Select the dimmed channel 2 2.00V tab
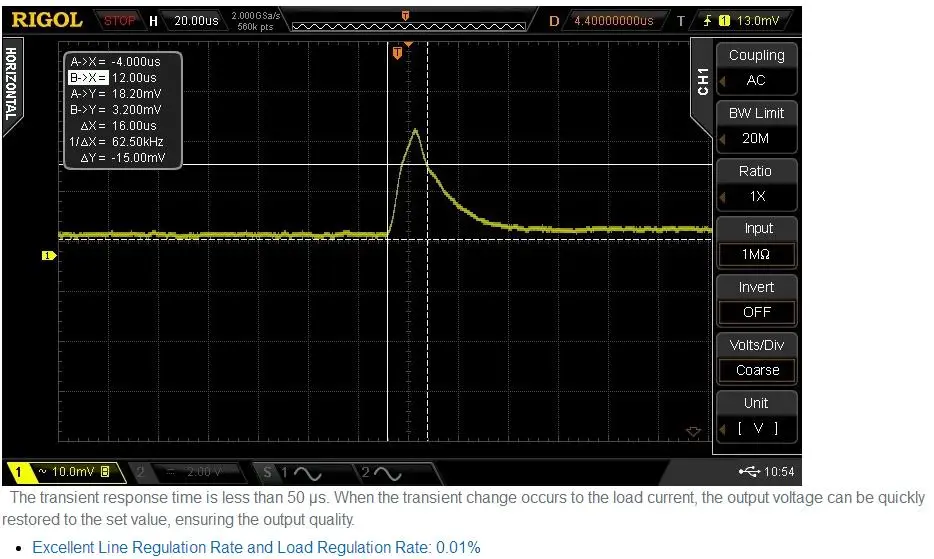The image size is (934, 559). coord(189,472)
